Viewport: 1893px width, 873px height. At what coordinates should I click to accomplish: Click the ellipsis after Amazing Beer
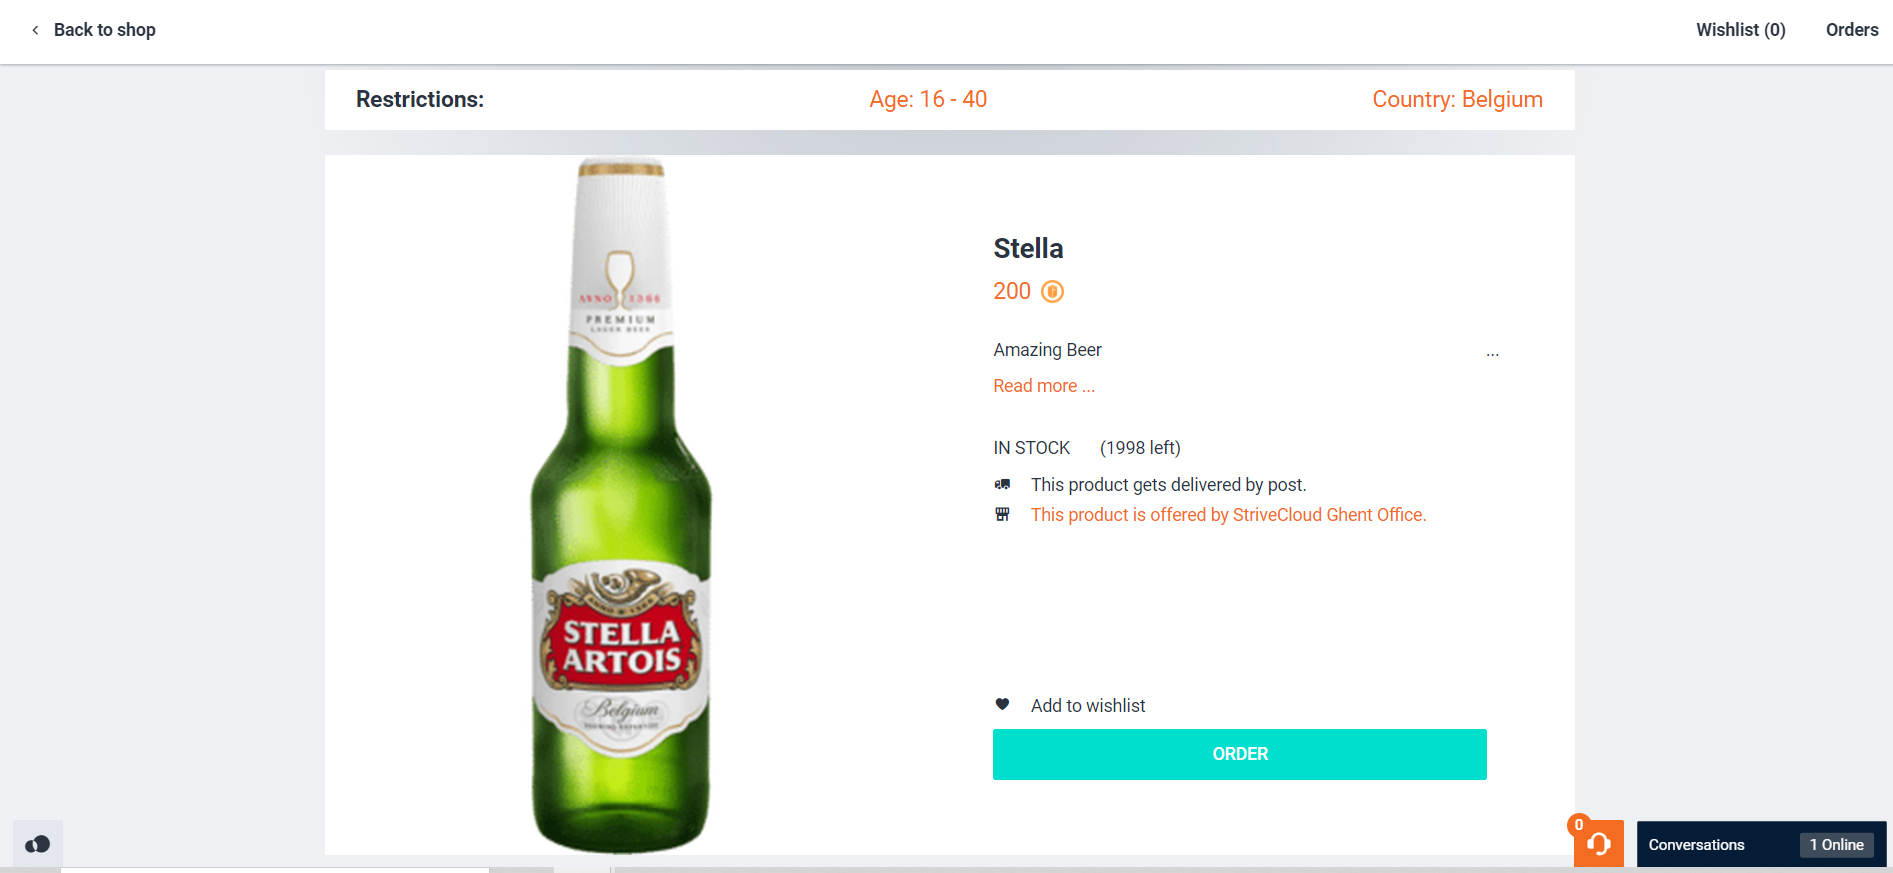(1492, 352)
